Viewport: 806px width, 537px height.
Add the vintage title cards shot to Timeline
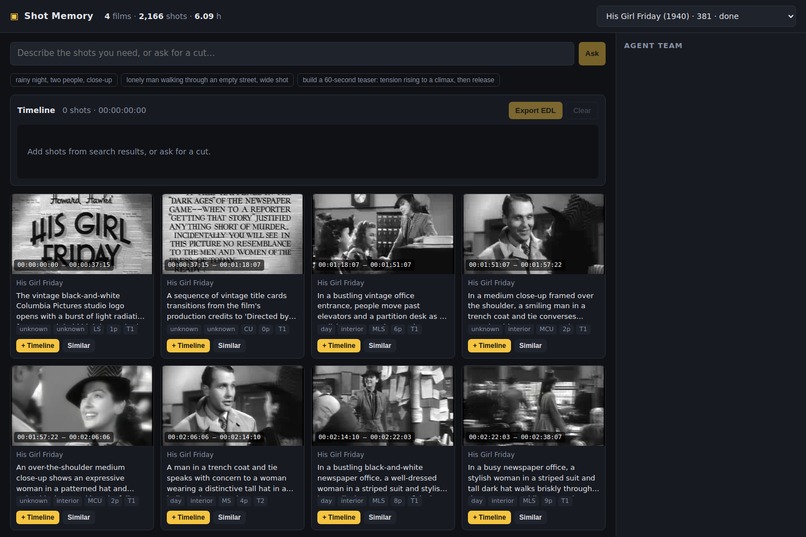[188, 345]
